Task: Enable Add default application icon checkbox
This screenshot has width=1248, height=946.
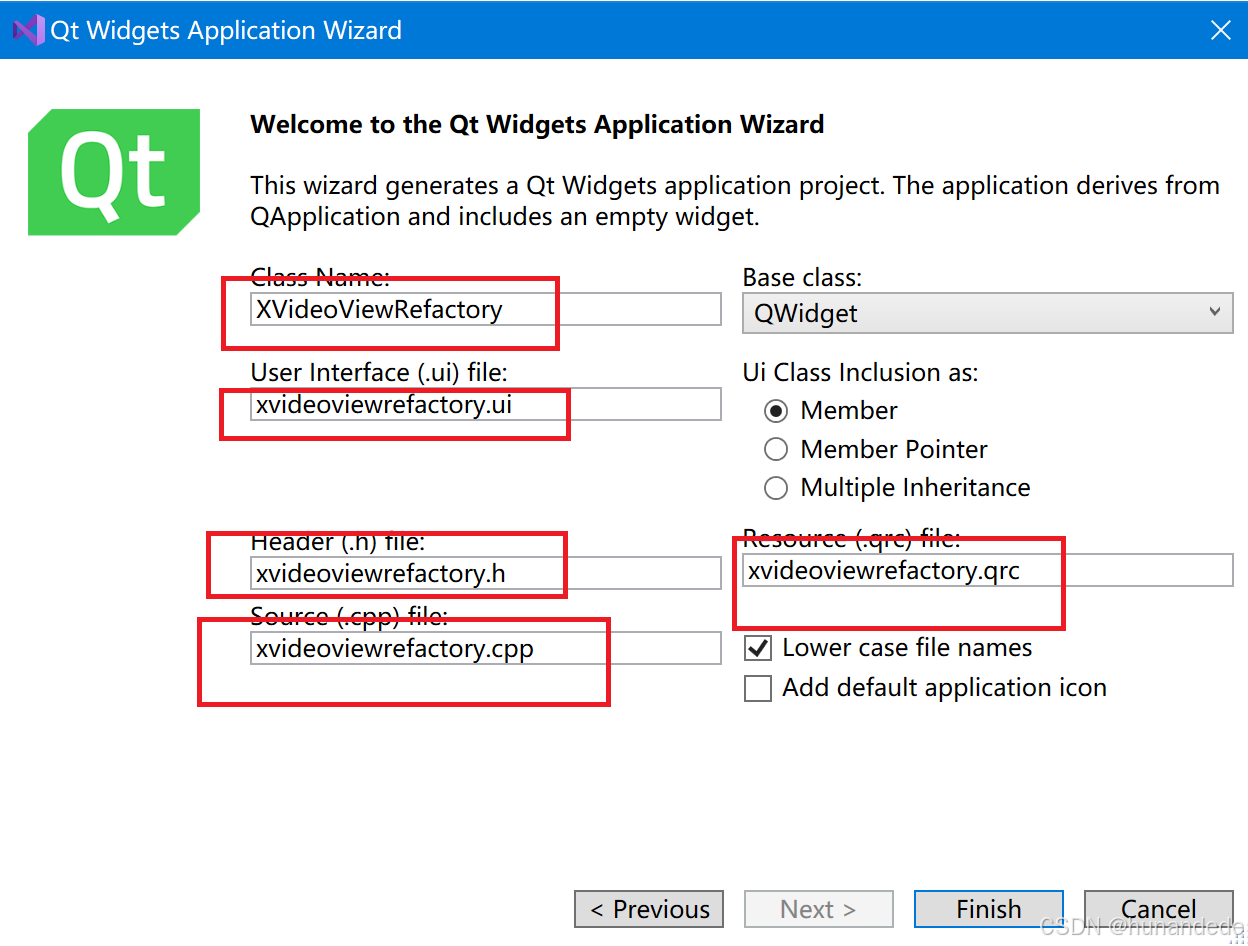Action: (x=758, y=688)
